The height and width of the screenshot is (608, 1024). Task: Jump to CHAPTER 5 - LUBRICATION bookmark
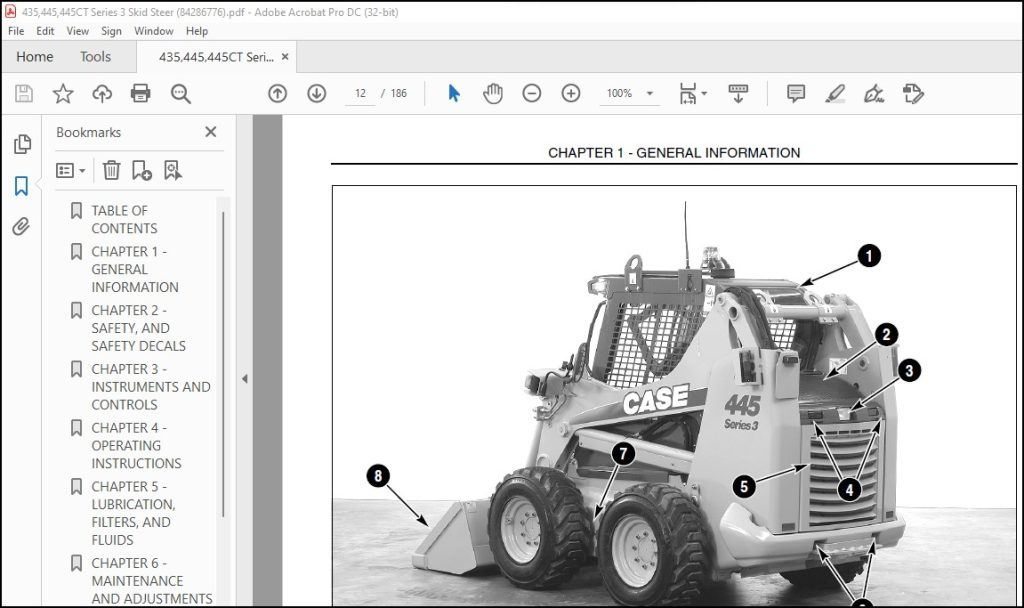[133, 513]
